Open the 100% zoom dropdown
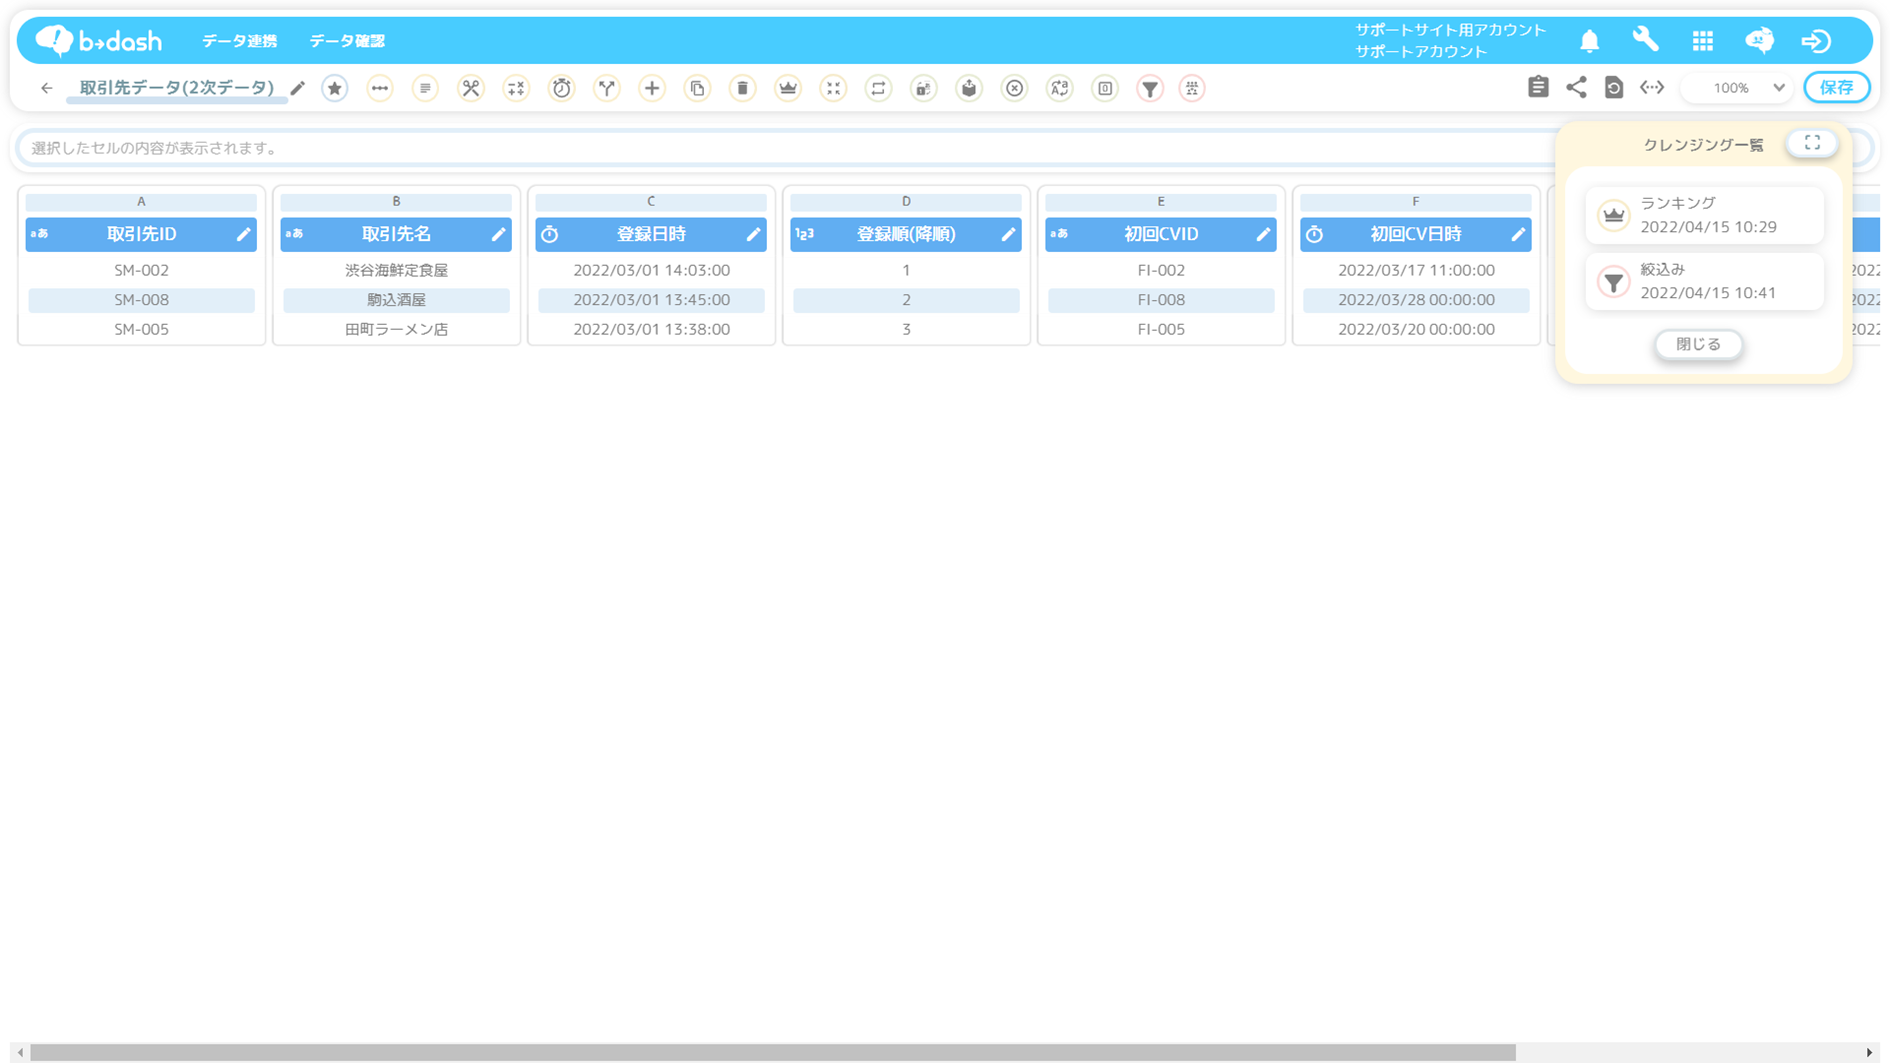Viewport: 1890px width, 1063px height. 1738,88
